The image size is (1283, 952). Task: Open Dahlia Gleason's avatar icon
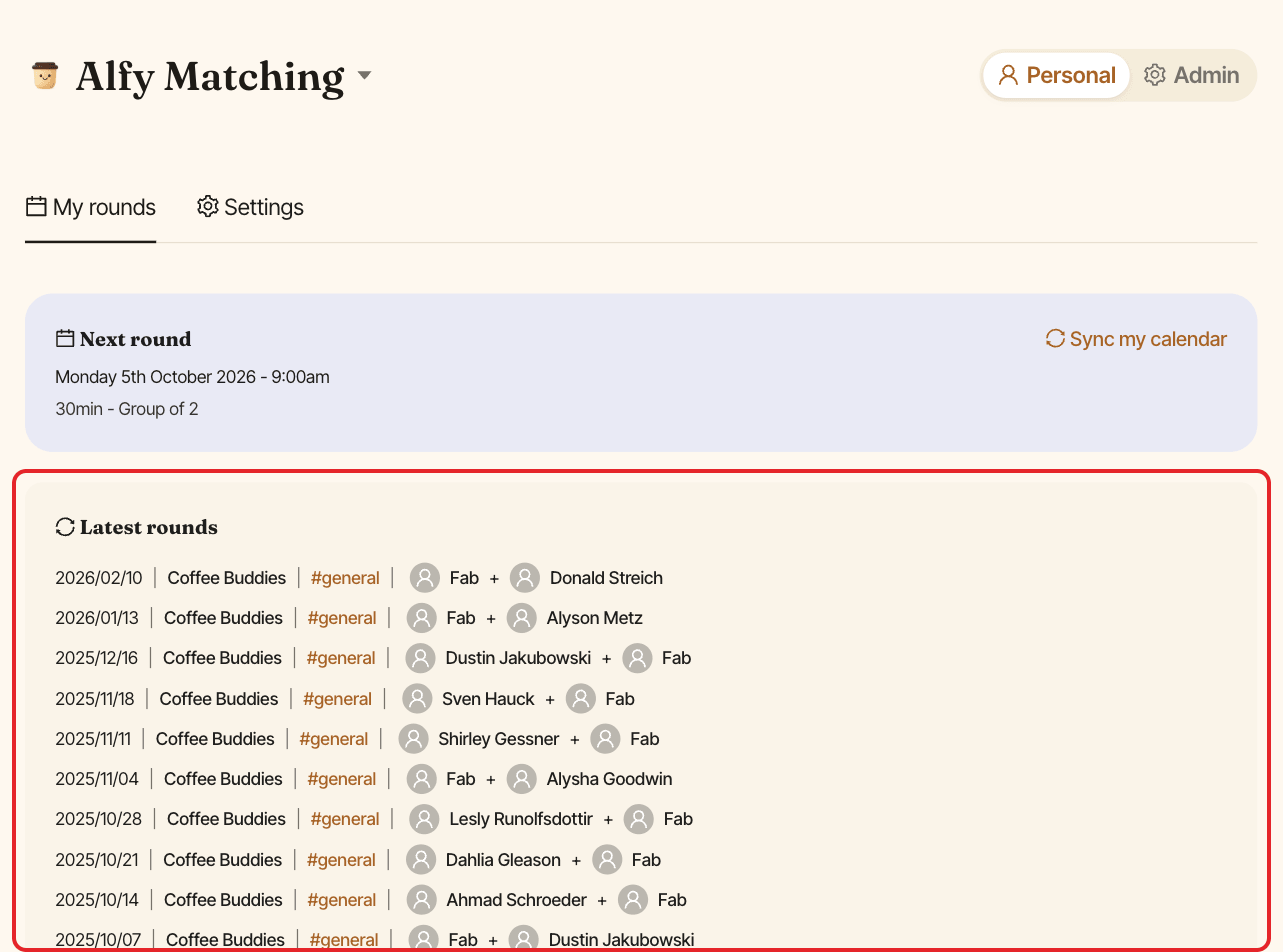(421, 860)
